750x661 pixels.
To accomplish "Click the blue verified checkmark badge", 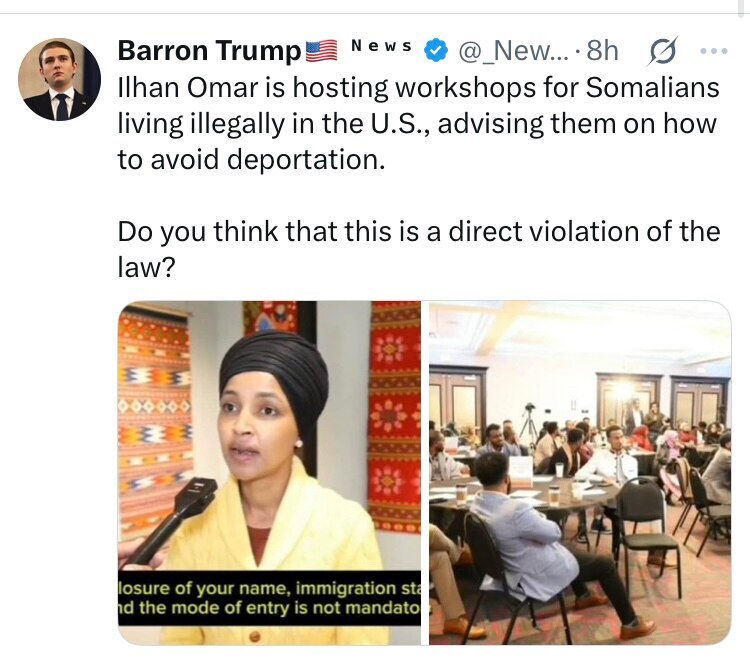I will click(x=436, y=51).
